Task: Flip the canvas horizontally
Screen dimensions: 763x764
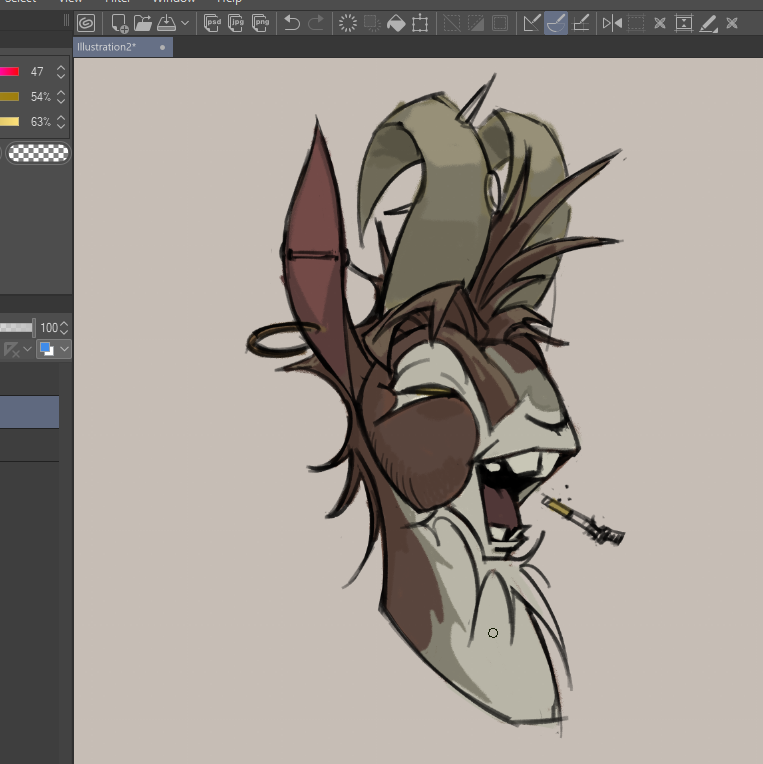Action: tap(612, 23)
